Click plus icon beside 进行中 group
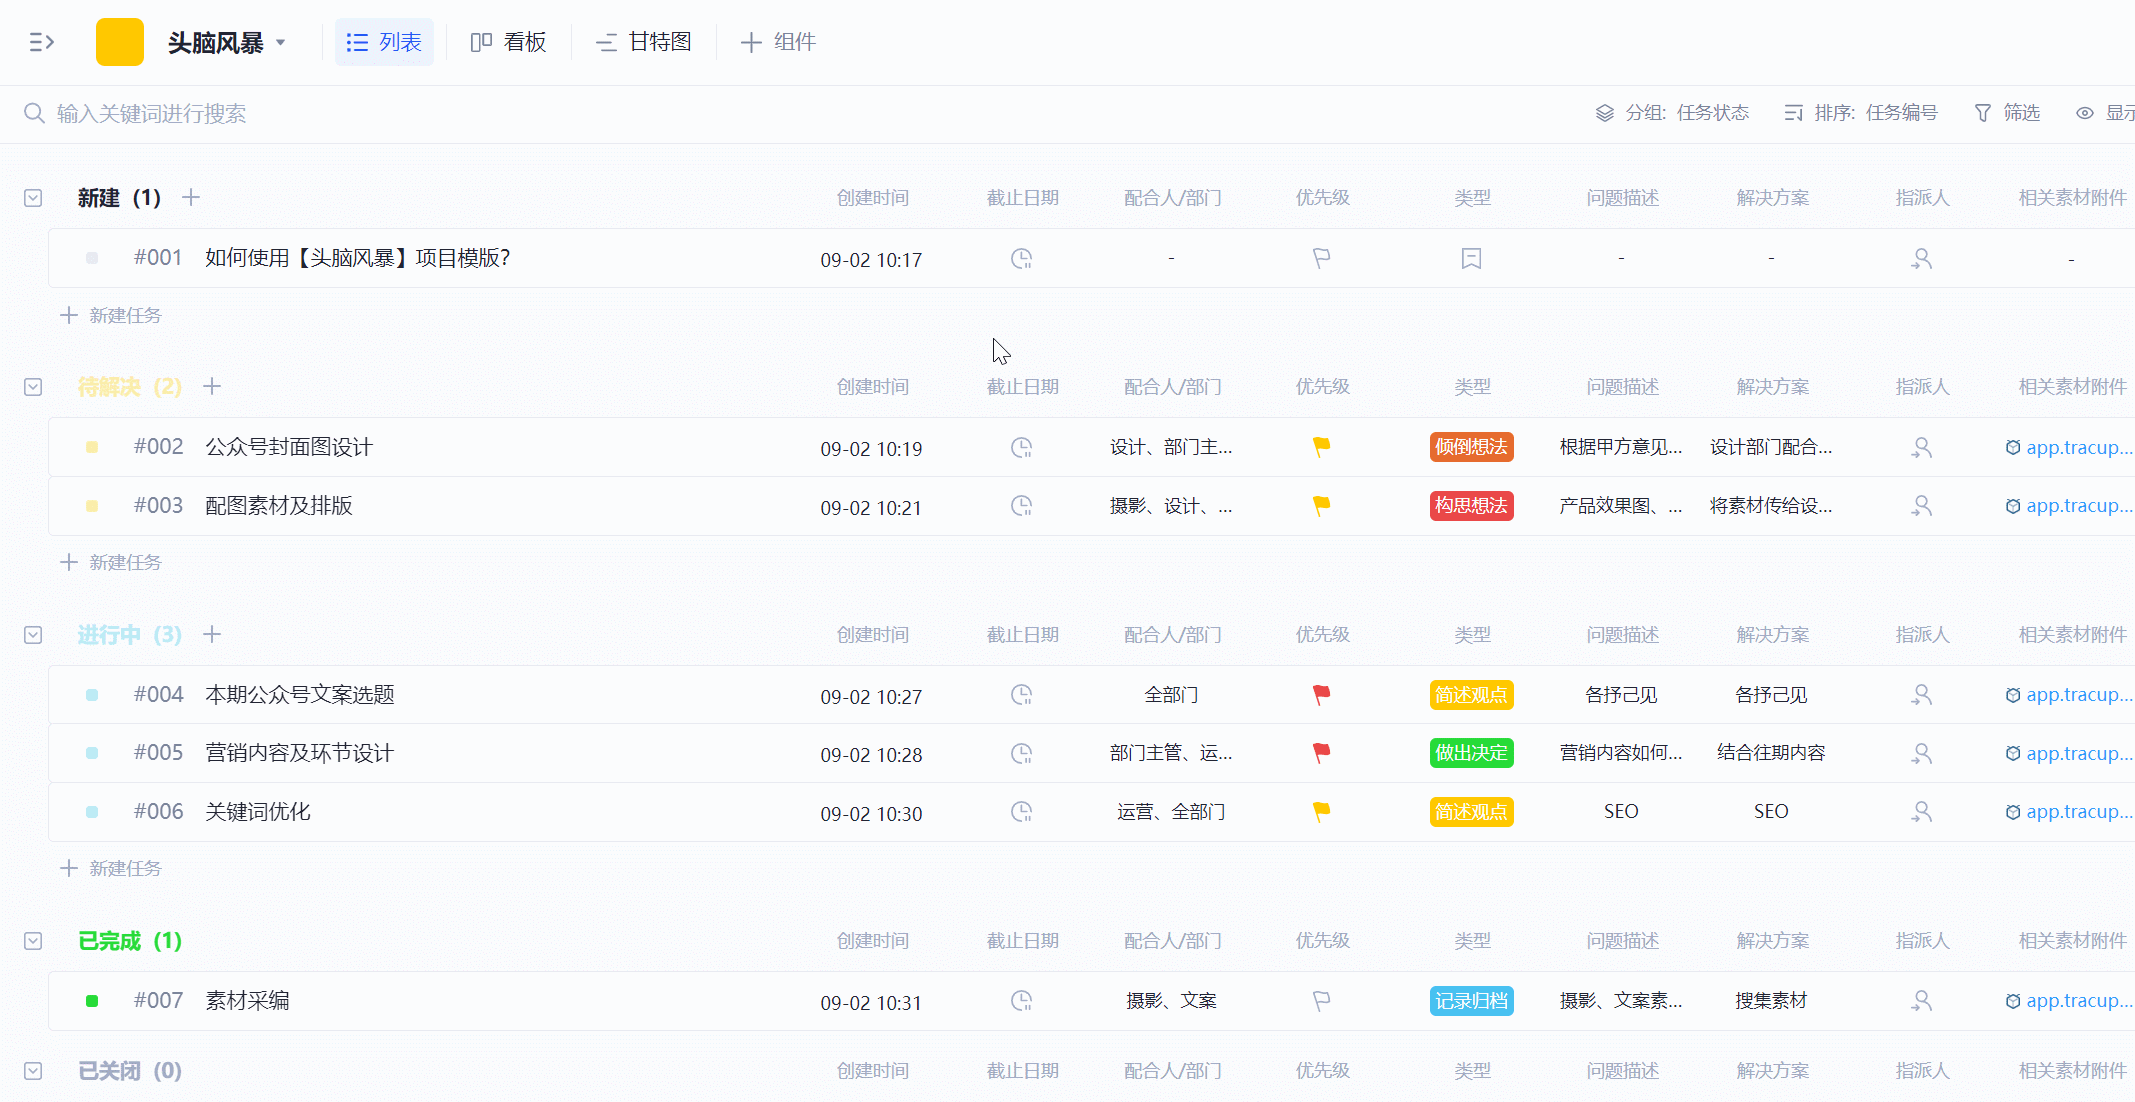Screen dimensions: 2135x1102 [212, 634]
